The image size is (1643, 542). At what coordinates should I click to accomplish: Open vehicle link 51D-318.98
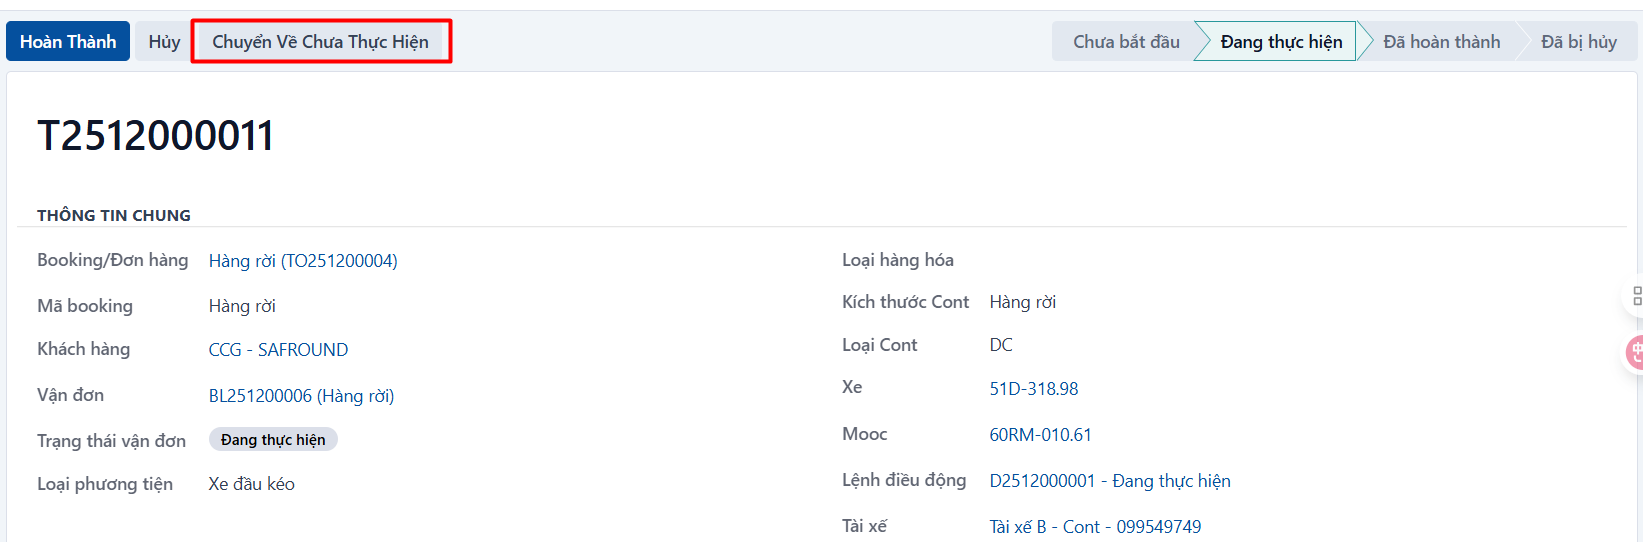point(1034,389)
